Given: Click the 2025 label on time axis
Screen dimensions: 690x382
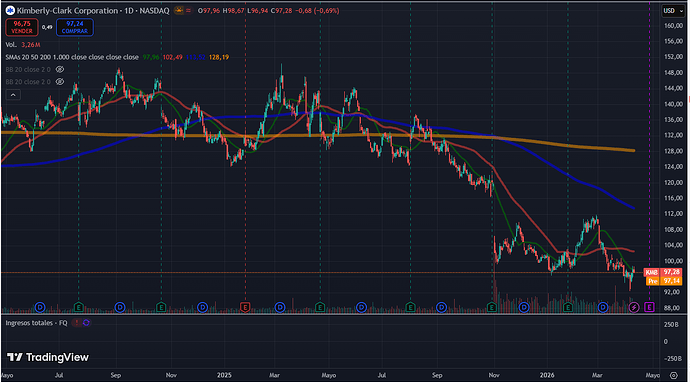Looking at the screenshot, I should [x=224, y=375].
